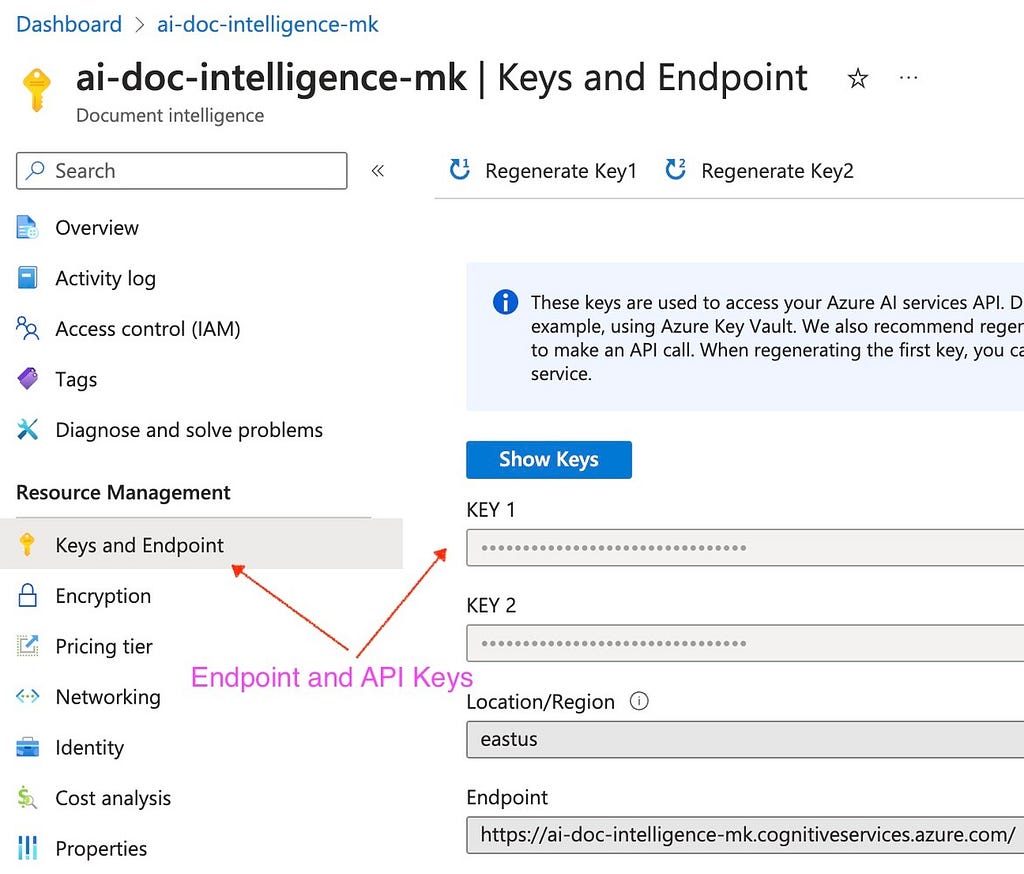The height and width of the screenshot is (874, 1024).
Task: Collapse the sidebar with double chevron
Action: [377, 170]
